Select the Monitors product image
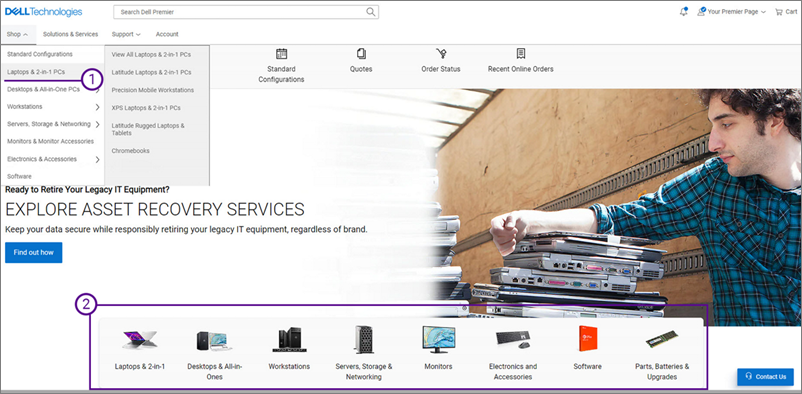Viewport: 802px width, 394px height. pos(438,339)
